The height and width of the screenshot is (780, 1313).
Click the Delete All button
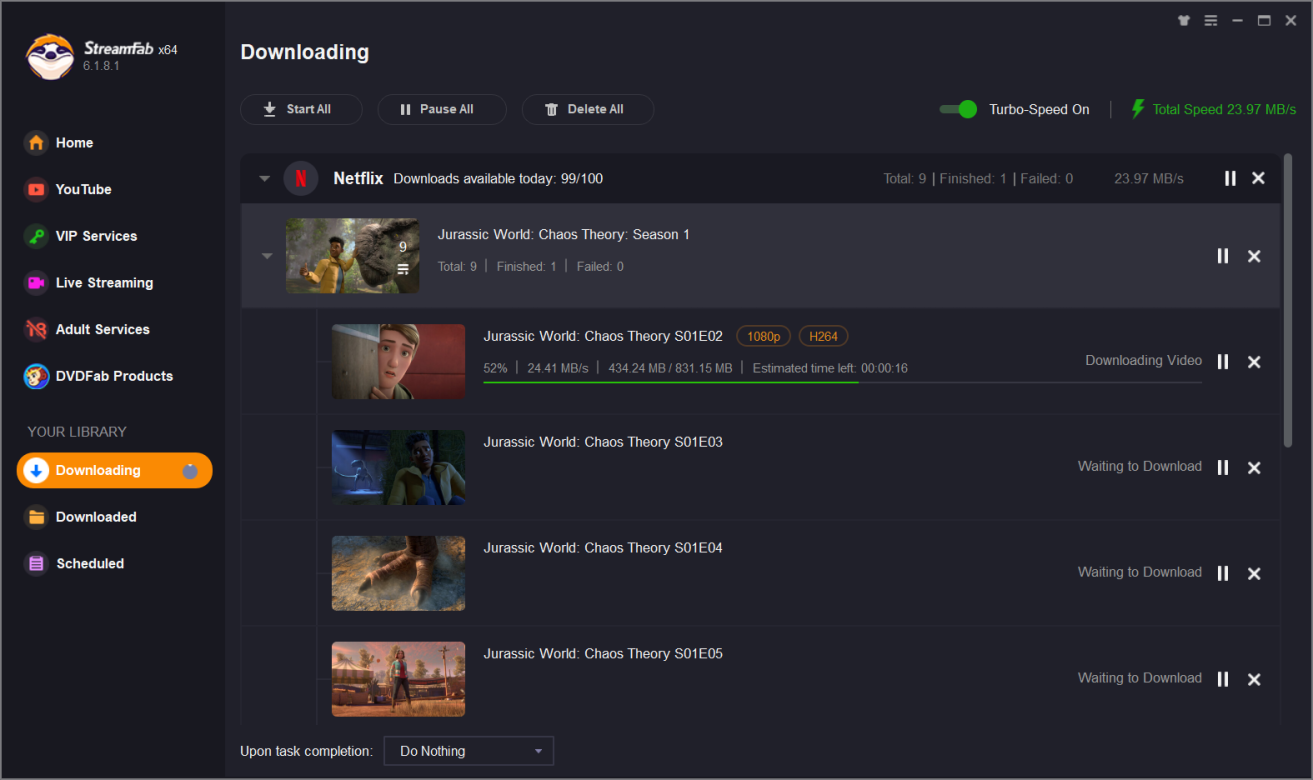(588, 109)
